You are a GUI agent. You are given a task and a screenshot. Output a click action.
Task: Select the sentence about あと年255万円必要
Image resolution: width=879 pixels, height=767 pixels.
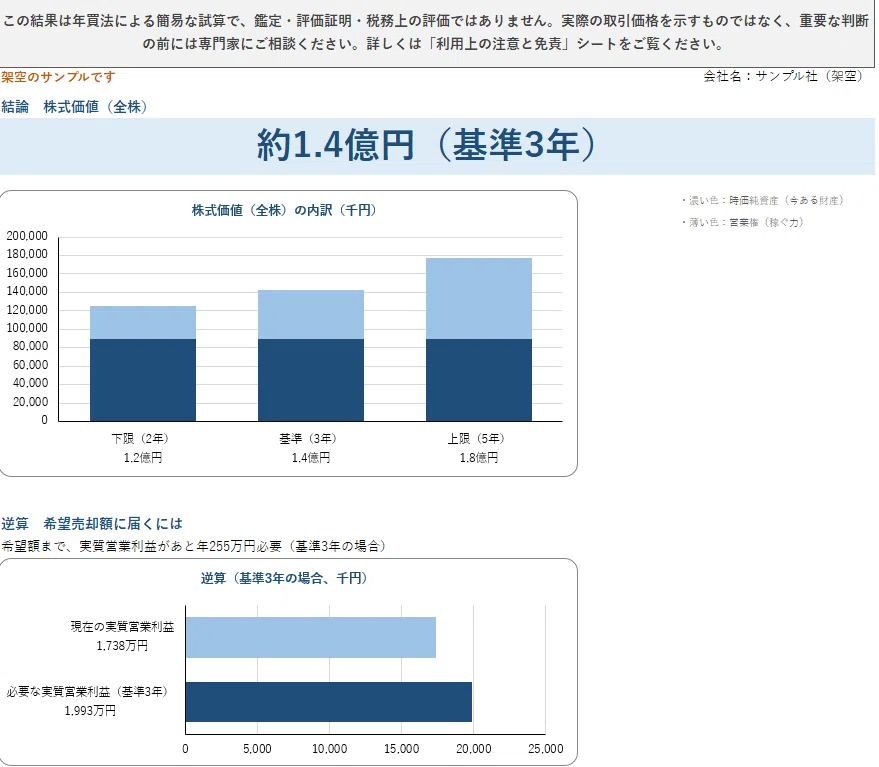[194, 546]
